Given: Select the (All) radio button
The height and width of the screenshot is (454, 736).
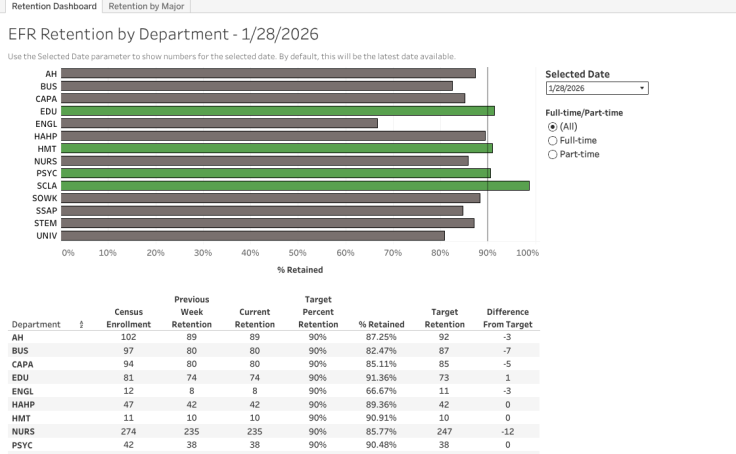Looking at the screenshot, I should tap(552, 127).
